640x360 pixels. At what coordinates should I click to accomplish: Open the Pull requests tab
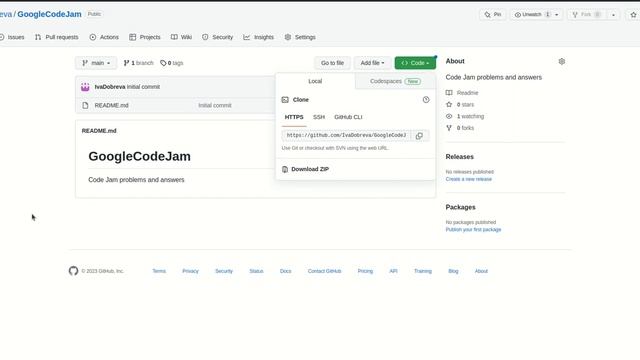(x=56, y=37)
